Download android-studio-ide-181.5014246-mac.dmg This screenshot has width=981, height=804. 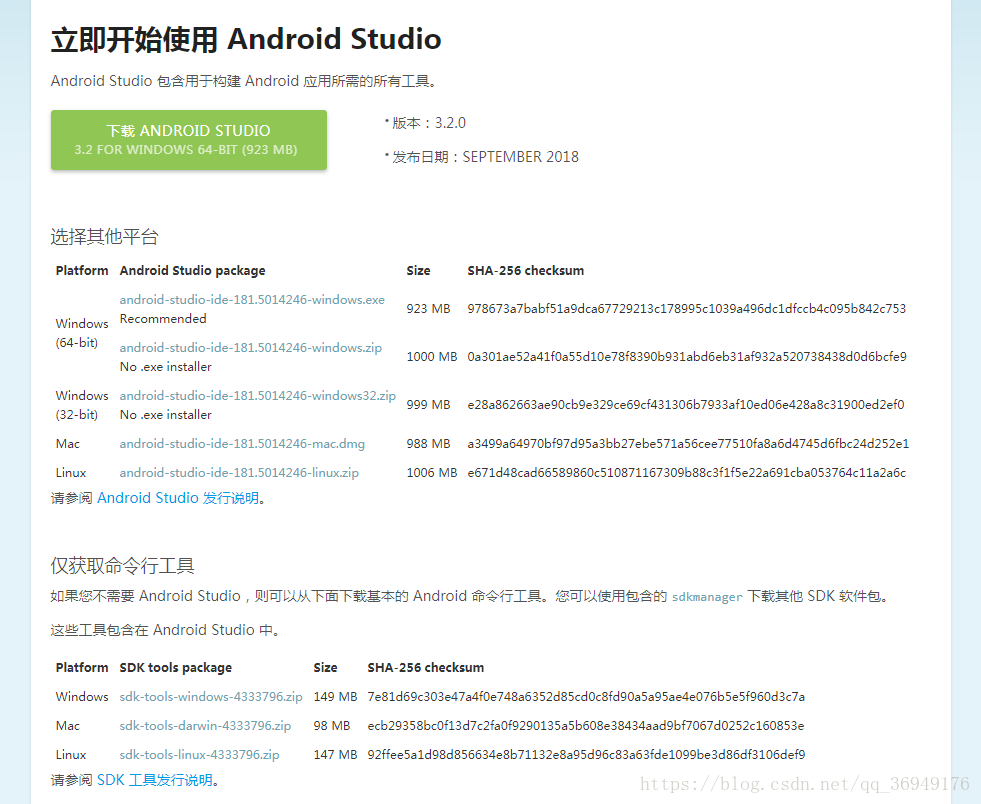point(242,444)
